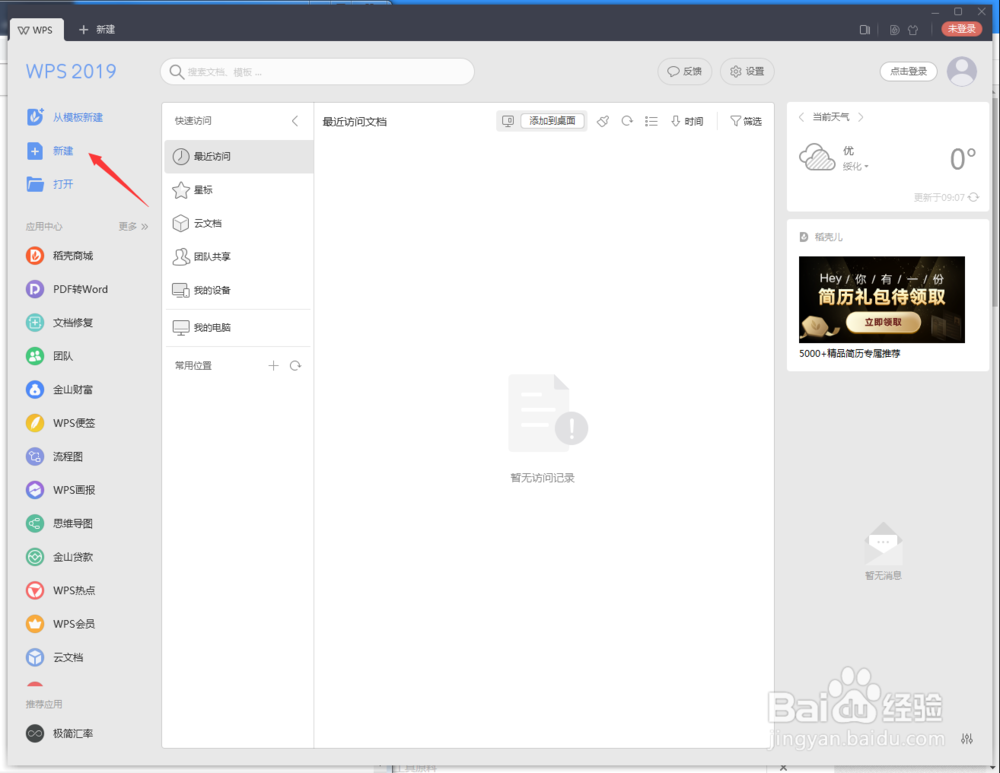The height and width of the screenshot is (773, 1000).
Task: Go to next weather card arrow
Action: click(861, 117)
